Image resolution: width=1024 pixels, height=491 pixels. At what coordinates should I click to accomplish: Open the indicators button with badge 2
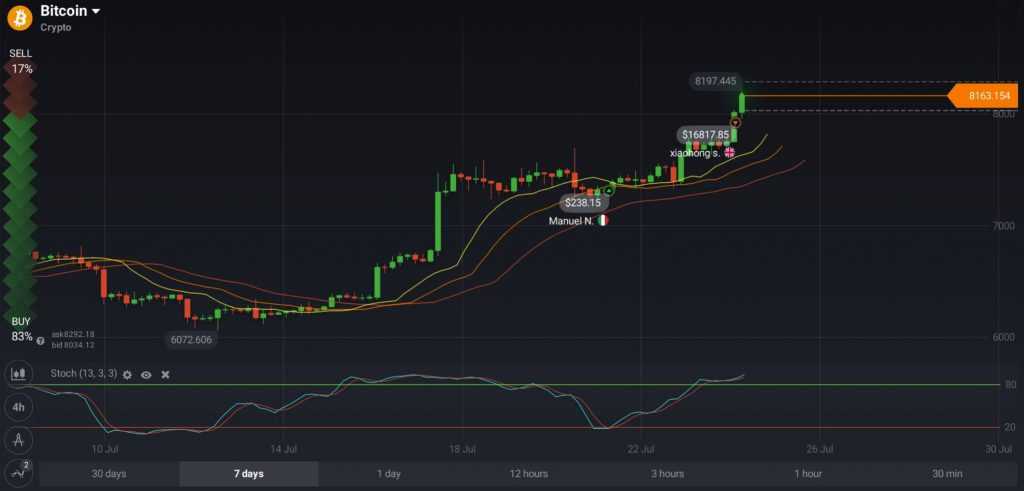coord(19,472)
